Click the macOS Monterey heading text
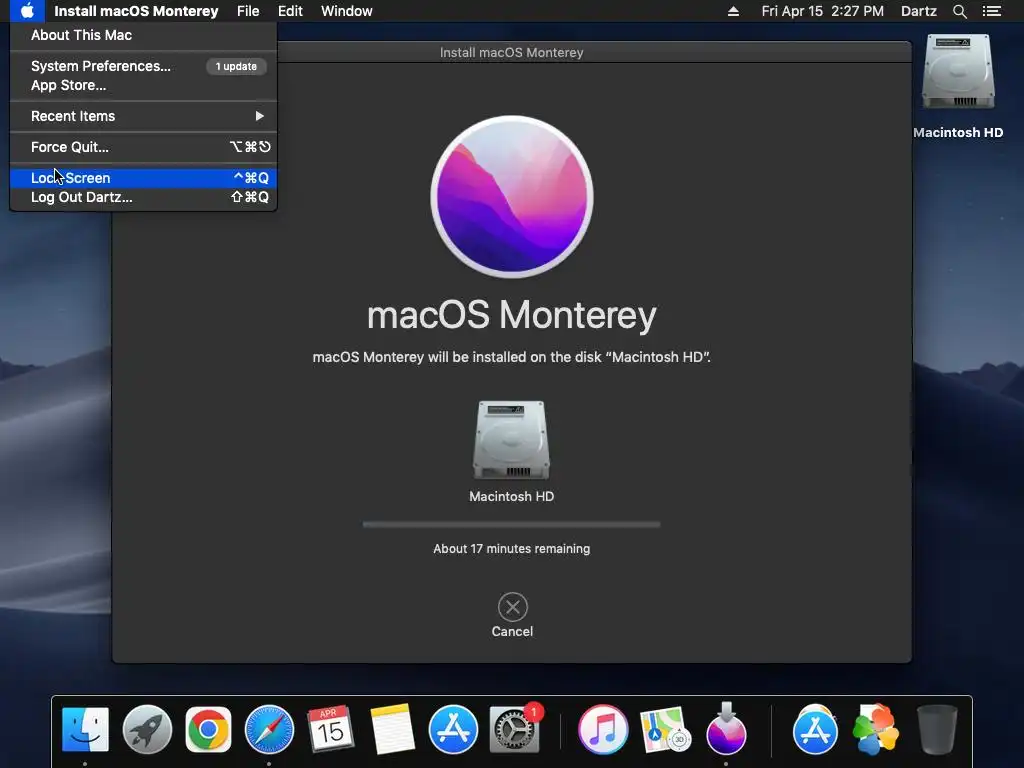 coord(511,315)
